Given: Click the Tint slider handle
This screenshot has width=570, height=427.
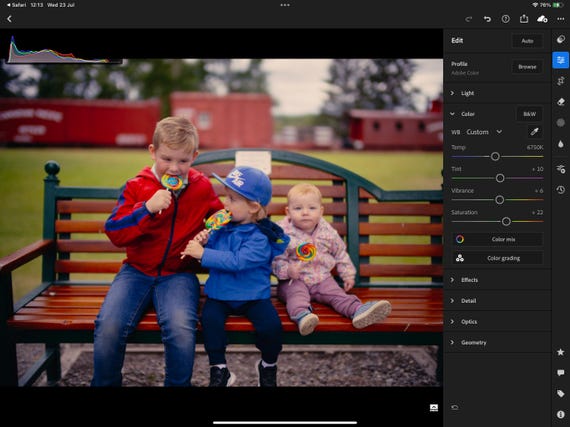Looking at the screenshot, I should (x=500, y=178).
